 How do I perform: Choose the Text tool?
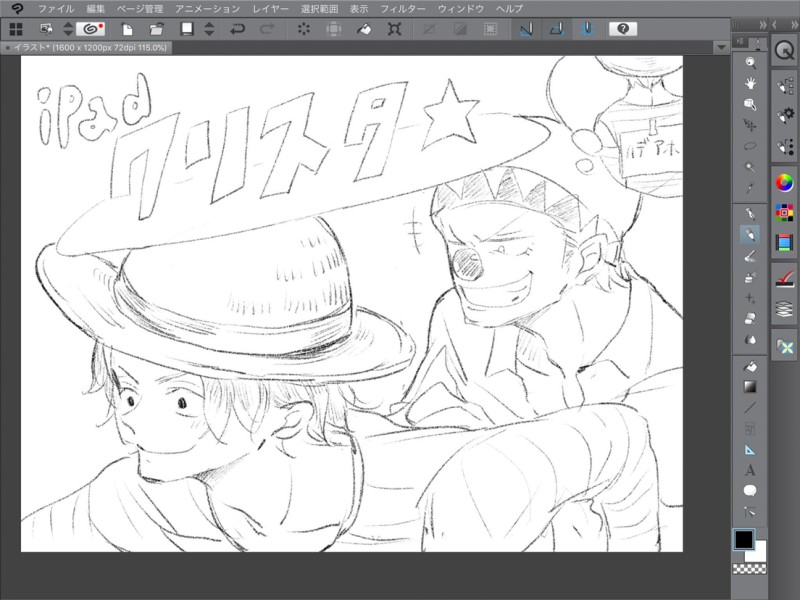point(750,470)
